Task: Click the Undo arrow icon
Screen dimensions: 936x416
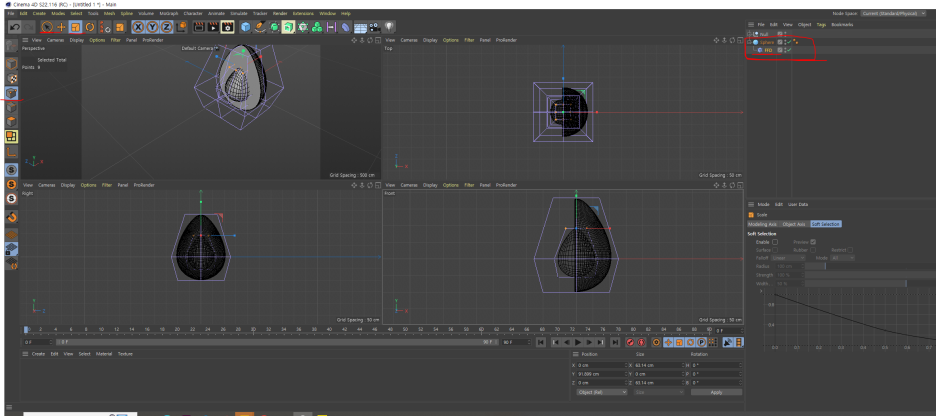Action: point(15,27)
